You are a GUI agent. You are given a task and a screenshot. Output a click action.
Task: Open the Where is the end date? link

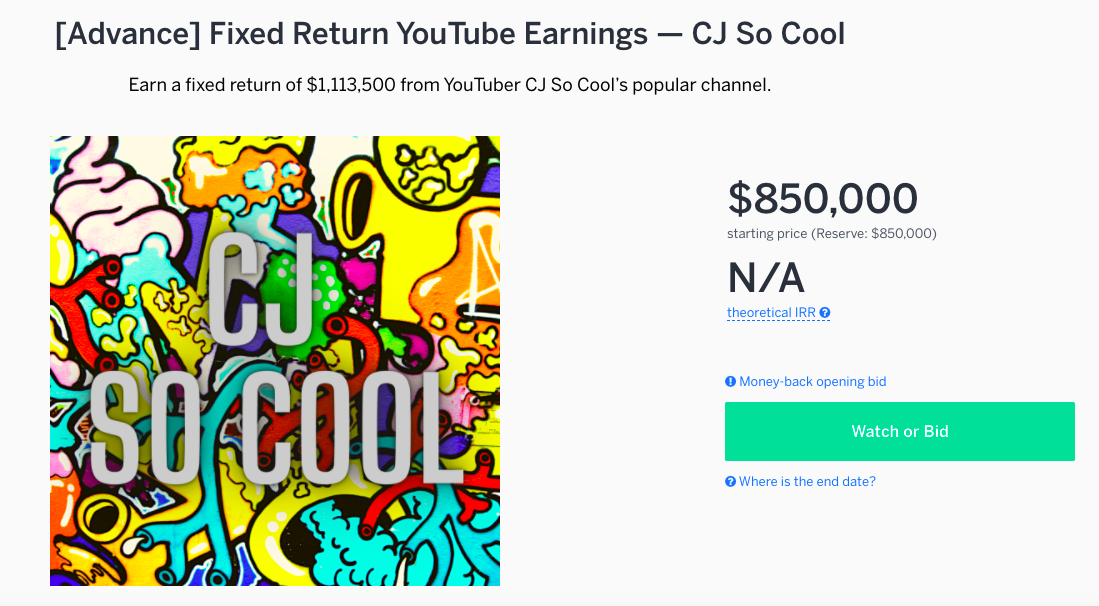click(807, 482)
